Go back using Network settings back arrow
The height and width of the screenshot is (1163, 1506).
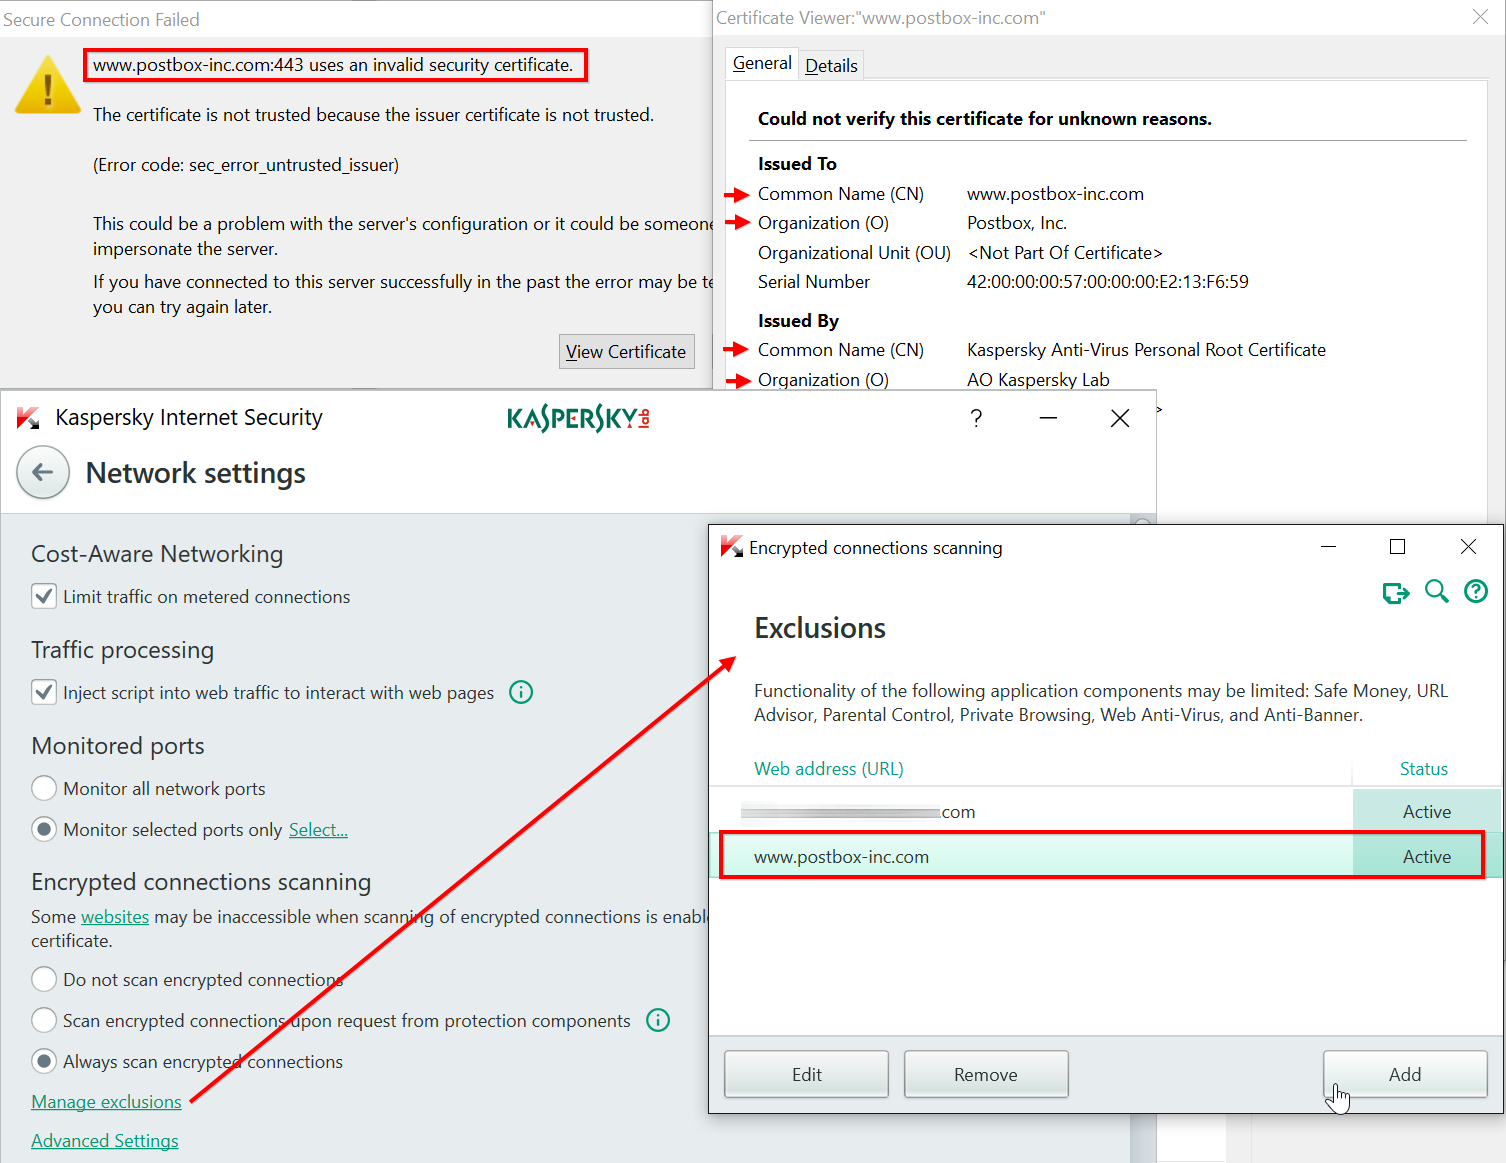tap(43, 473)
